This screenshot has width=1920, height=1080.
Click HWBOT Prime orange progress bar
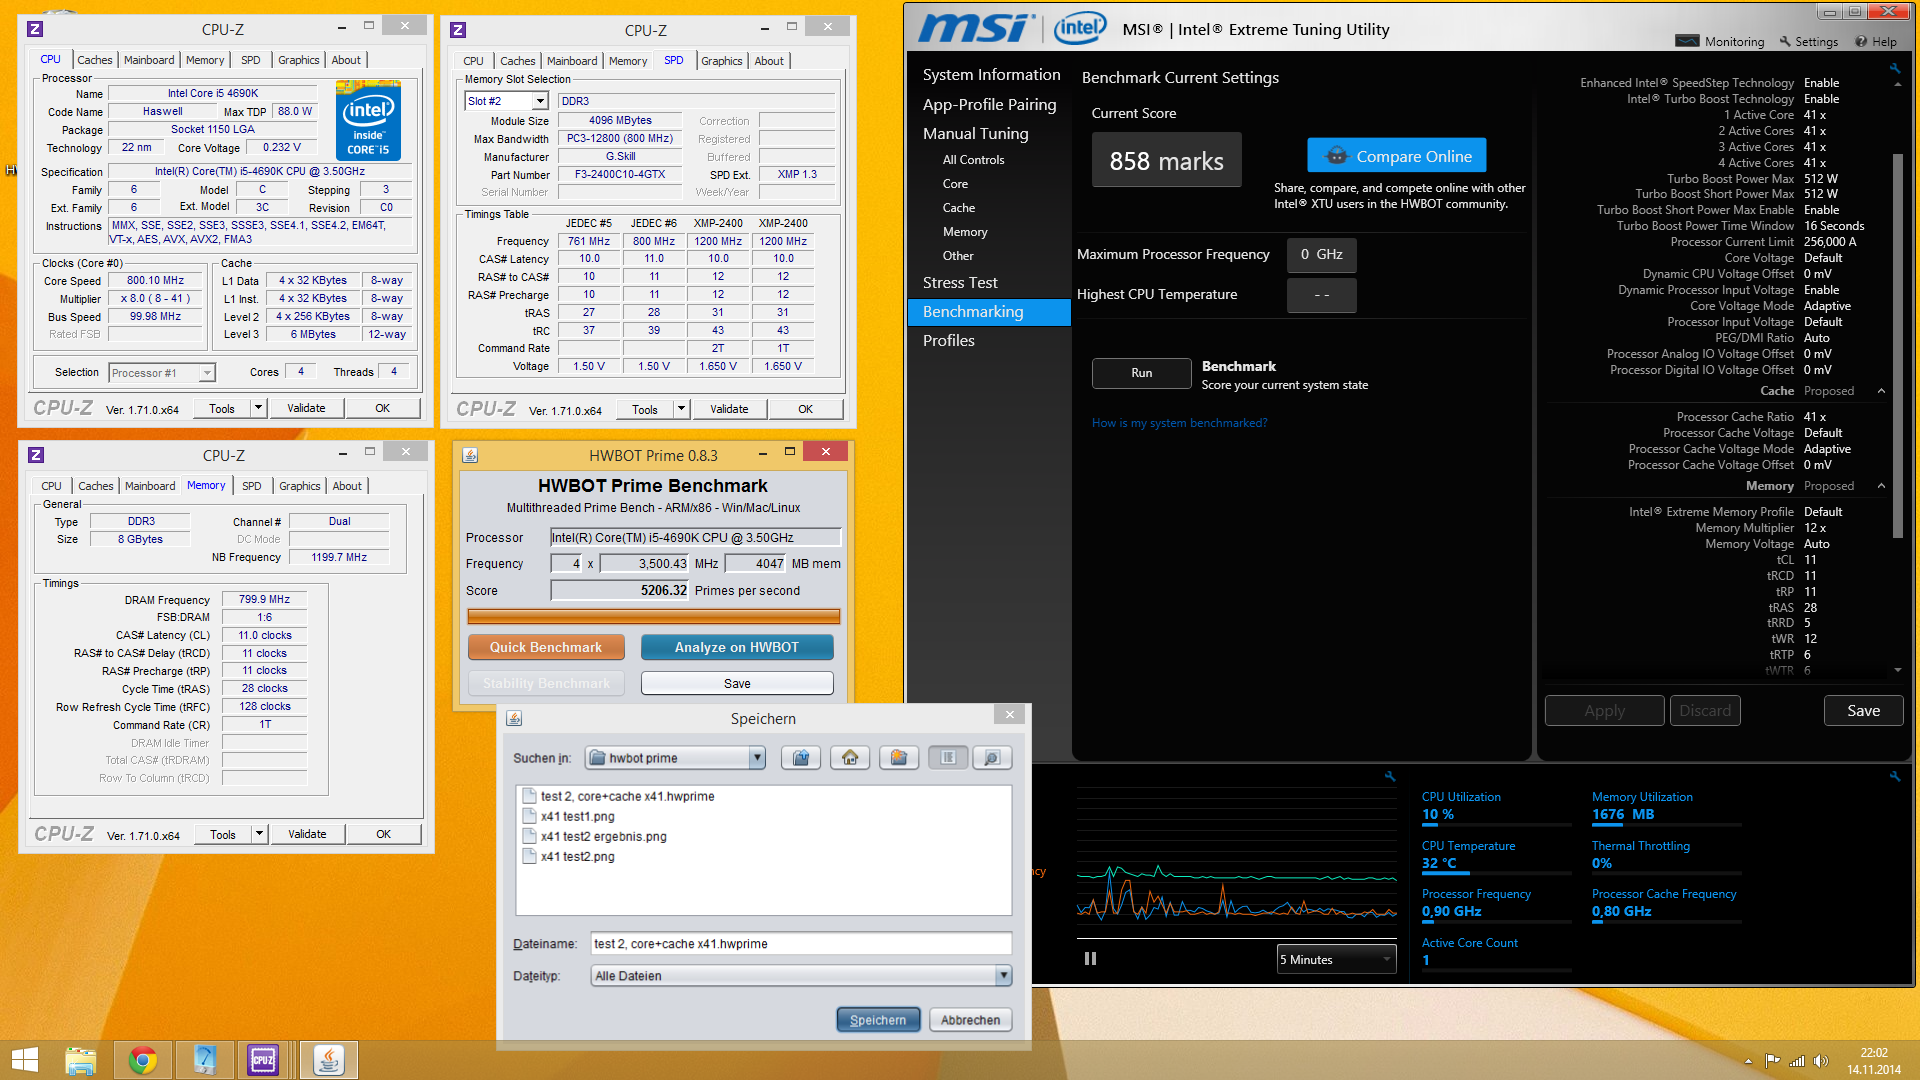(x=654, y=617)
